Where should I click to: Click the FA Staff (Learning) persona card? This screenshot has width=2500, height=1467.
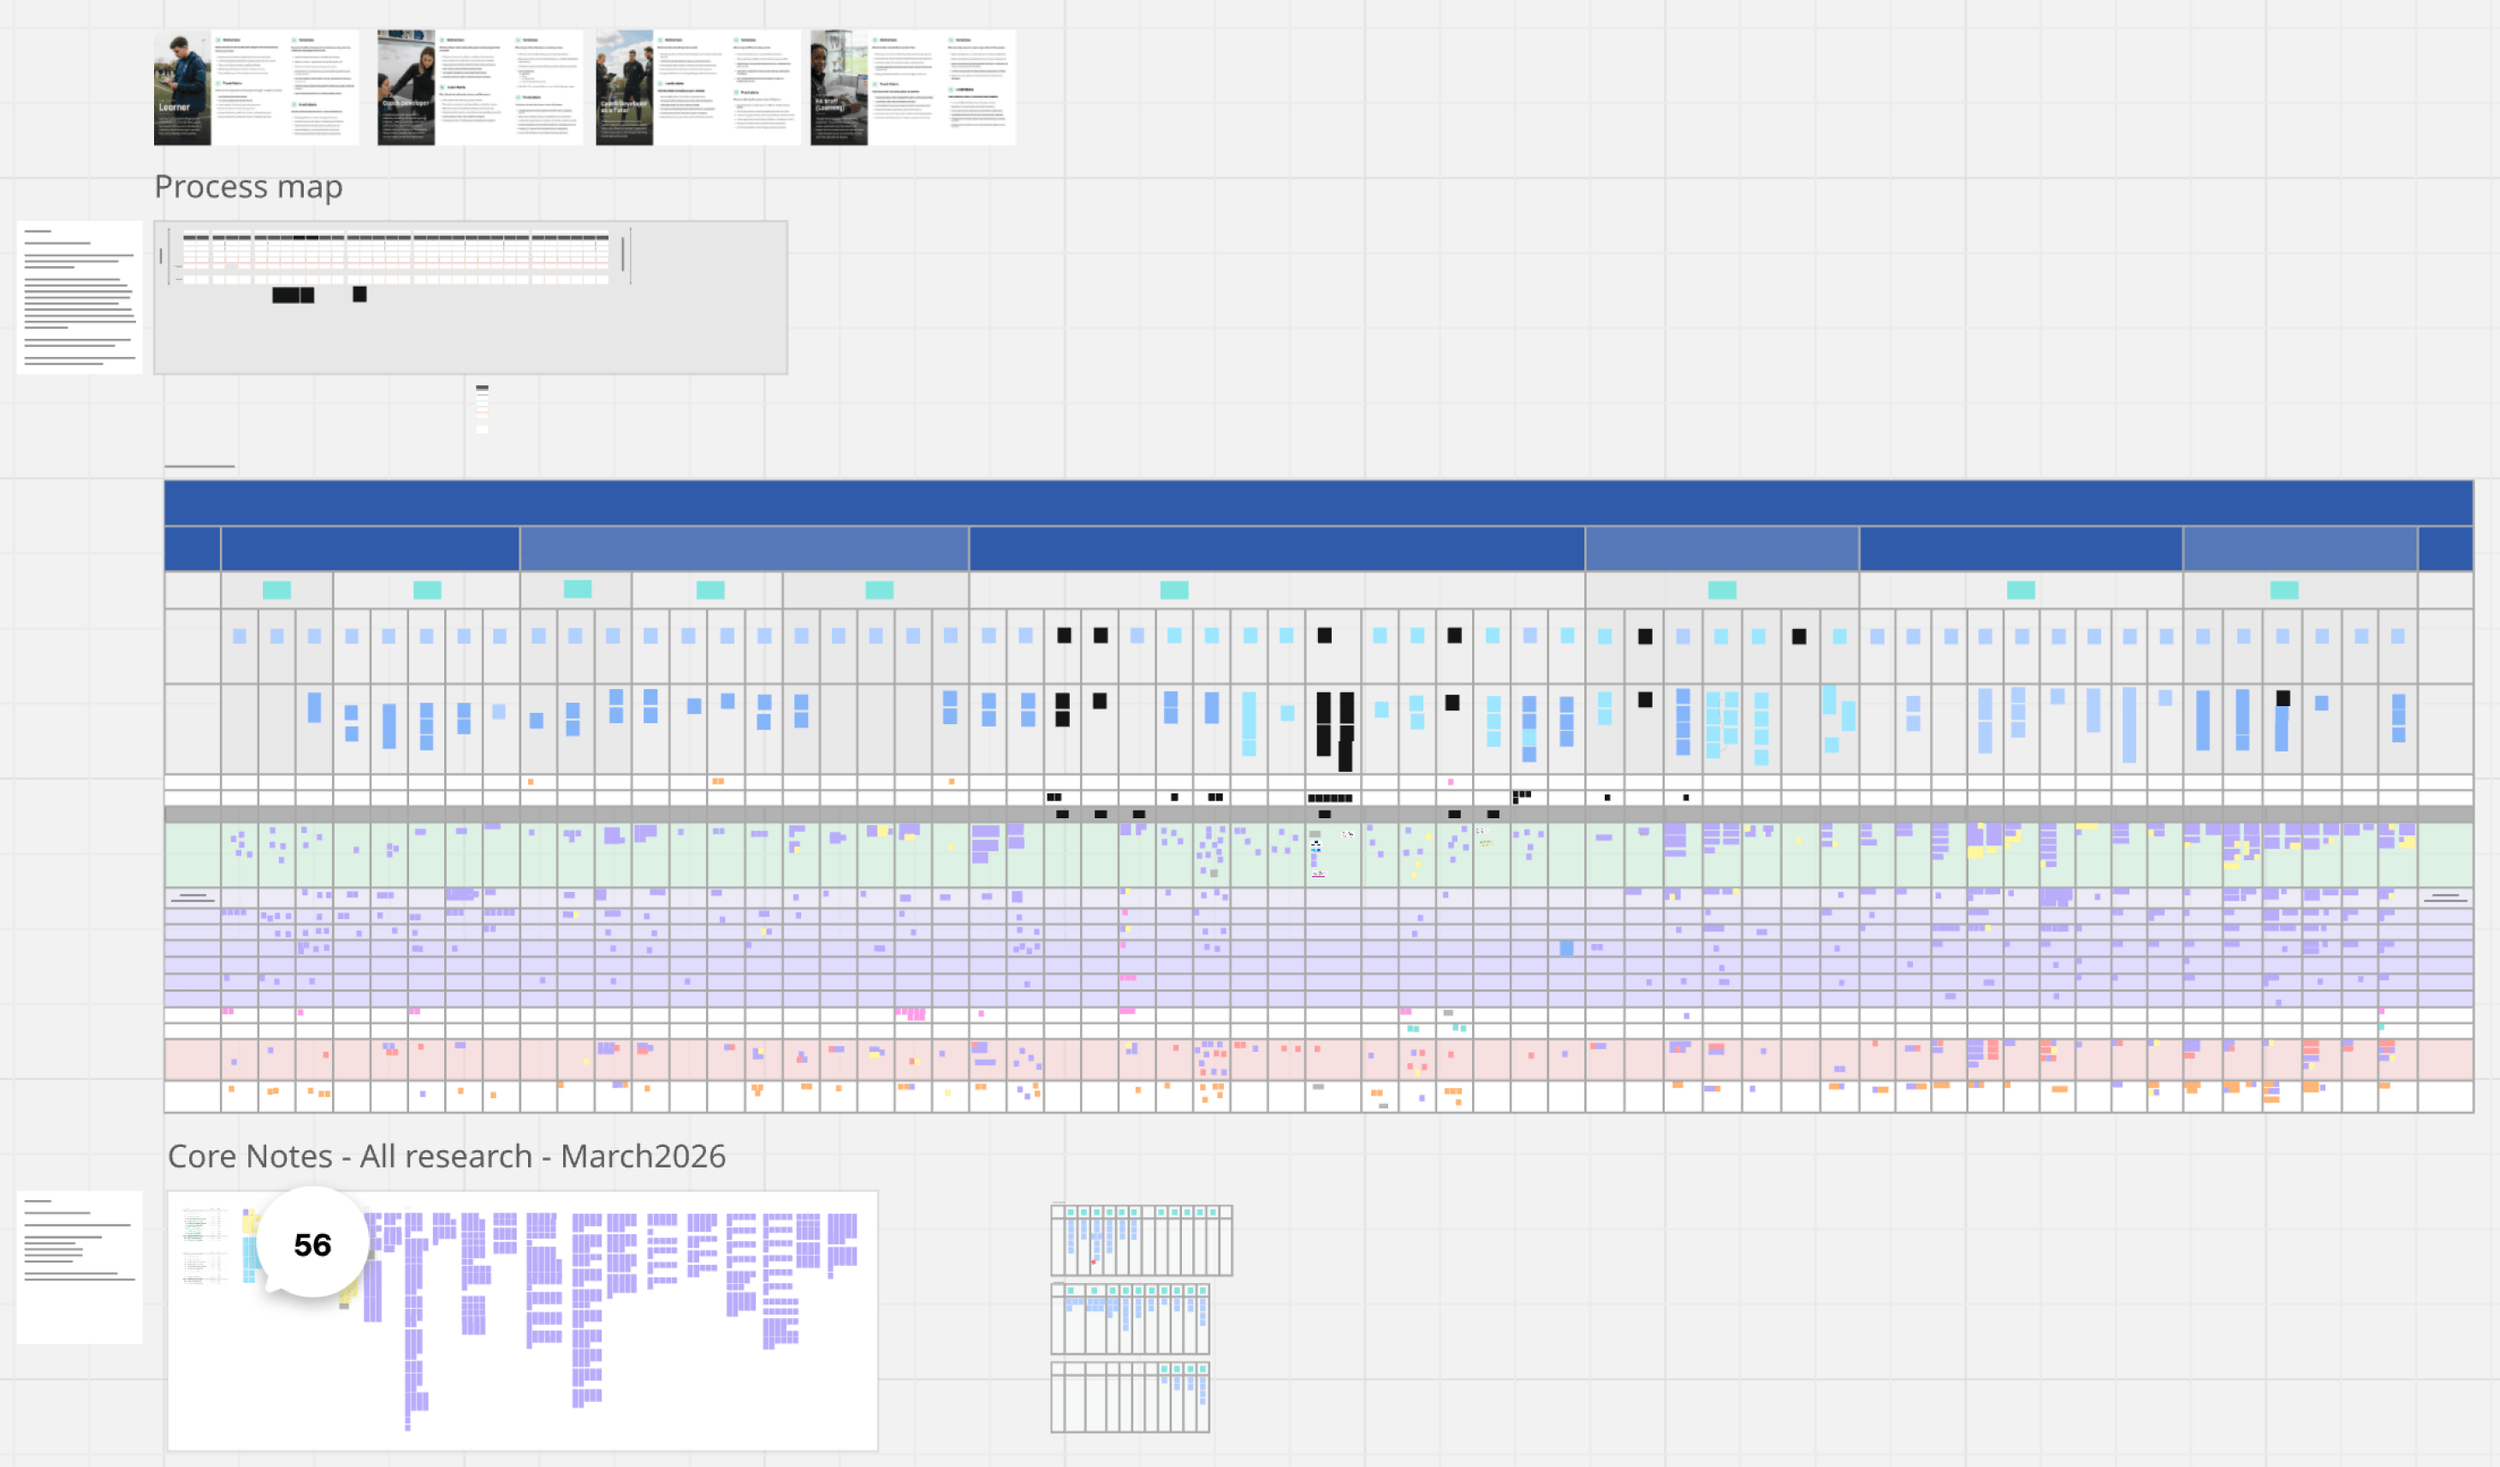(838, 88)
